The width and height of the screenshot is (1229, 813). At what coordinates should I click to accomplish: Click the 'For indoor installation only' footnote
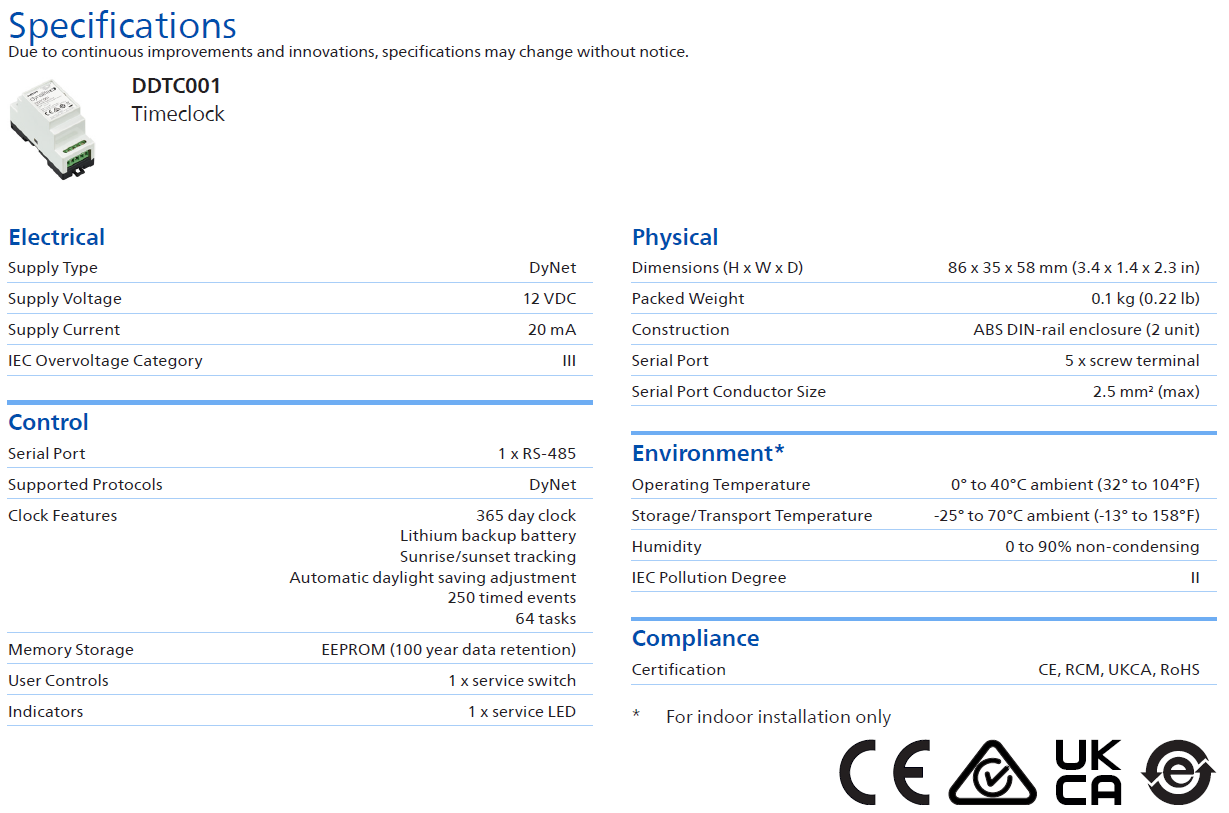(x=778, y=717)
